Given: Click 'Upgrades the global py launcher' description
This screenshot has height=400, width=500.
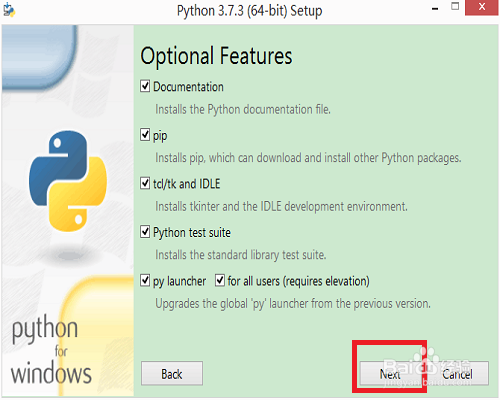Looking at the screenshot, I should (x=293, y=304).
